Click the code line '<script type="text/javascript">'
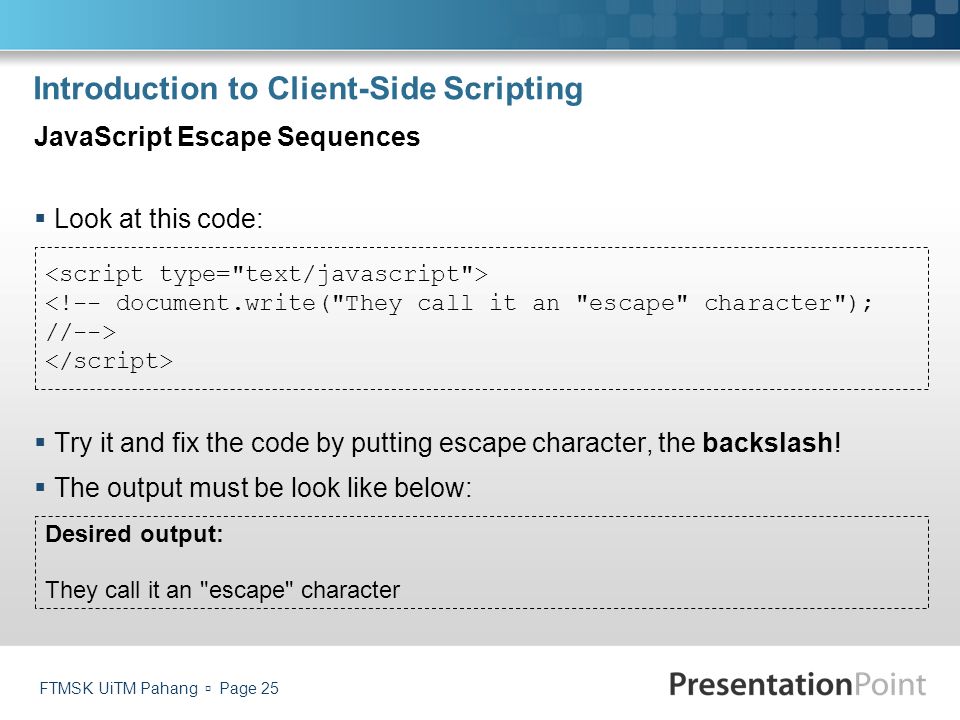The image size is (960, 720). (266, 274)
